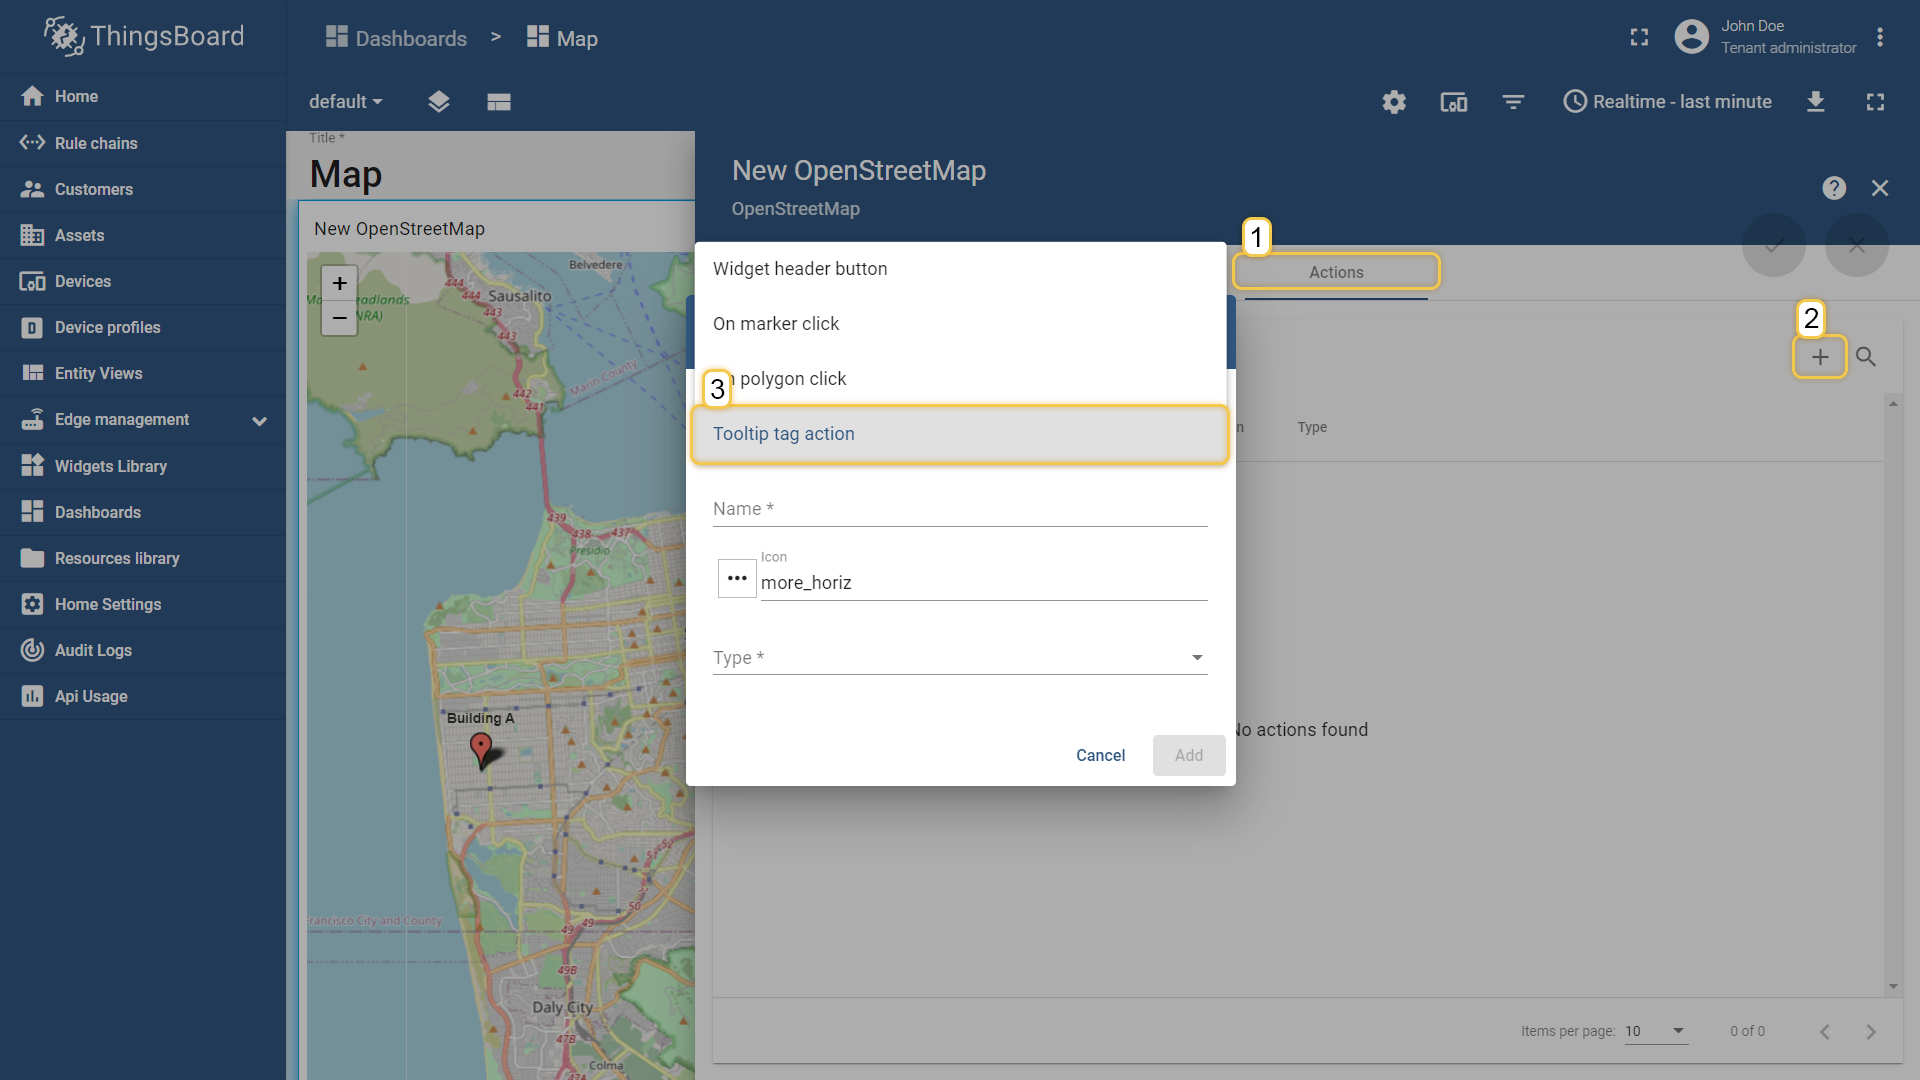
Task: Open default state dropdown
Action: coord(345,102)
